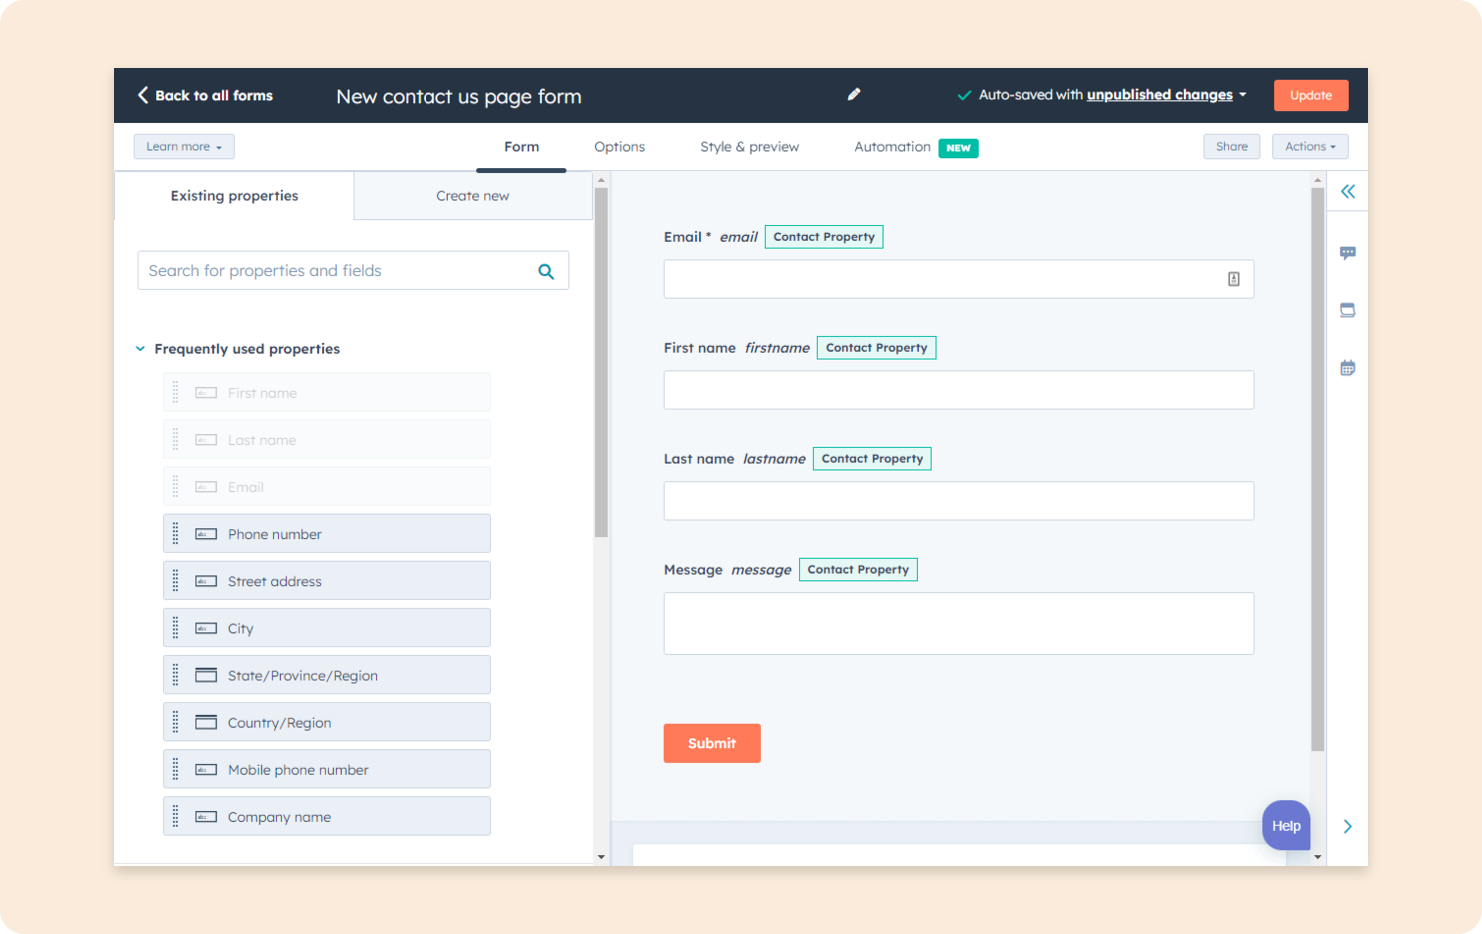Open the Actions dropdown menu
Viewport: 1482px width, 934px height.
[x=1309, y=147]
